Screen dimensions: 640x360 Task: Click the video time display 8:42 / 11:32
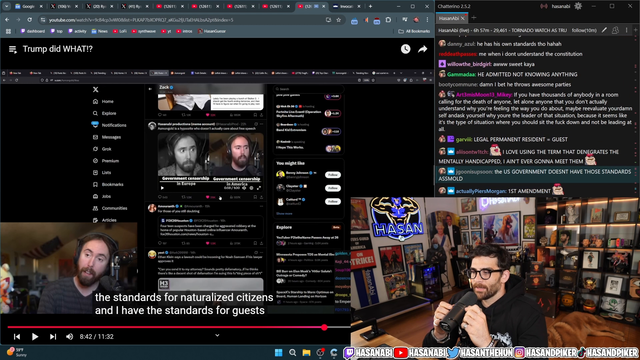tap(97, 337)
